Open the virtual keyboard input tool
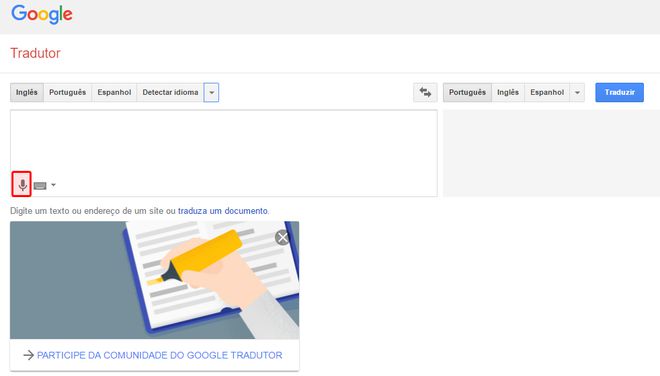 40,186
